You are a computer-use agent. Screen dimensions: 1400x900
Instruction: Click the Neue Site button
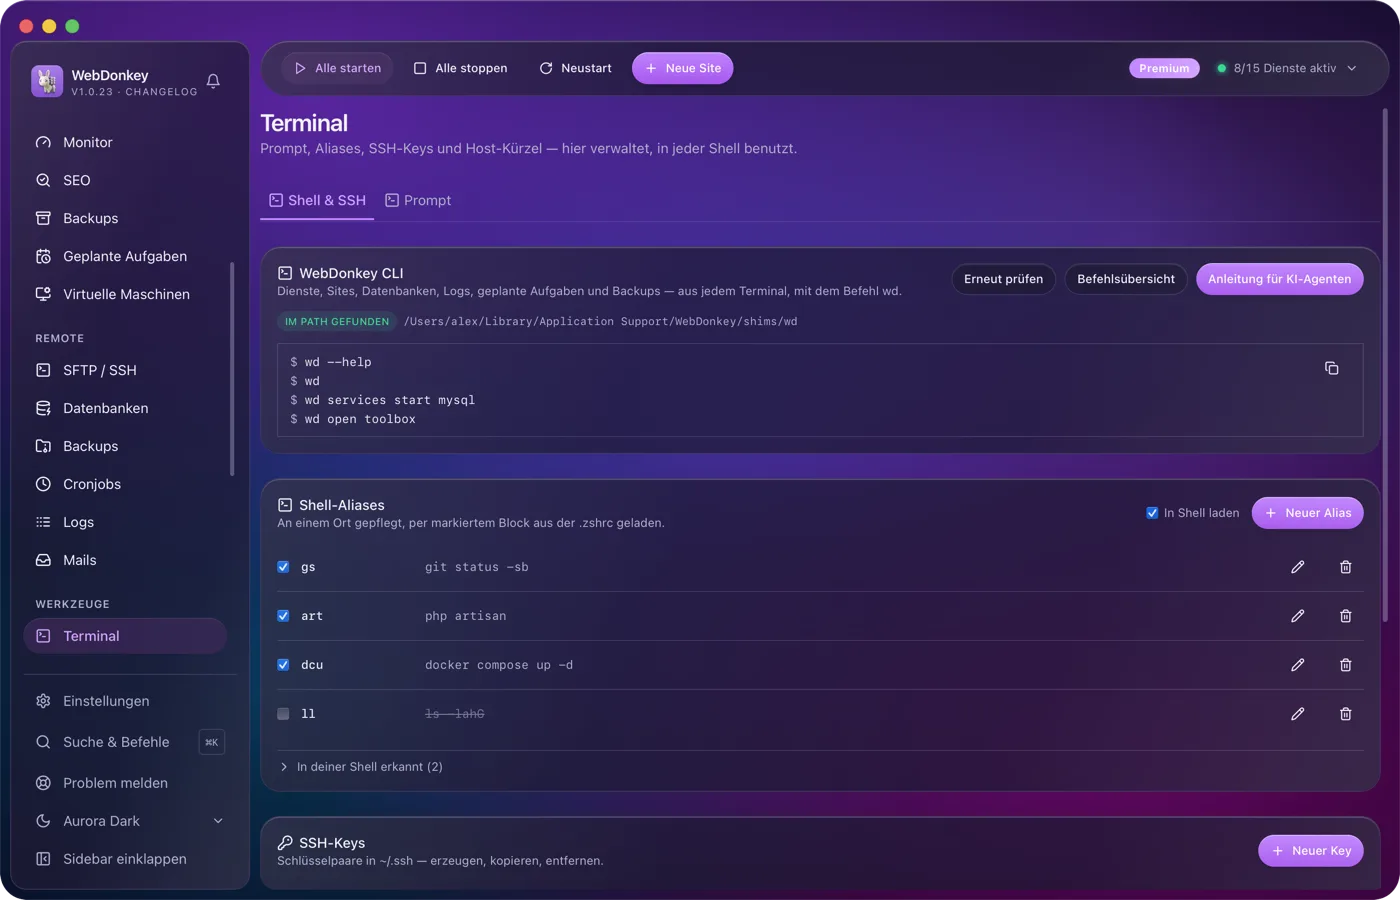683,68
